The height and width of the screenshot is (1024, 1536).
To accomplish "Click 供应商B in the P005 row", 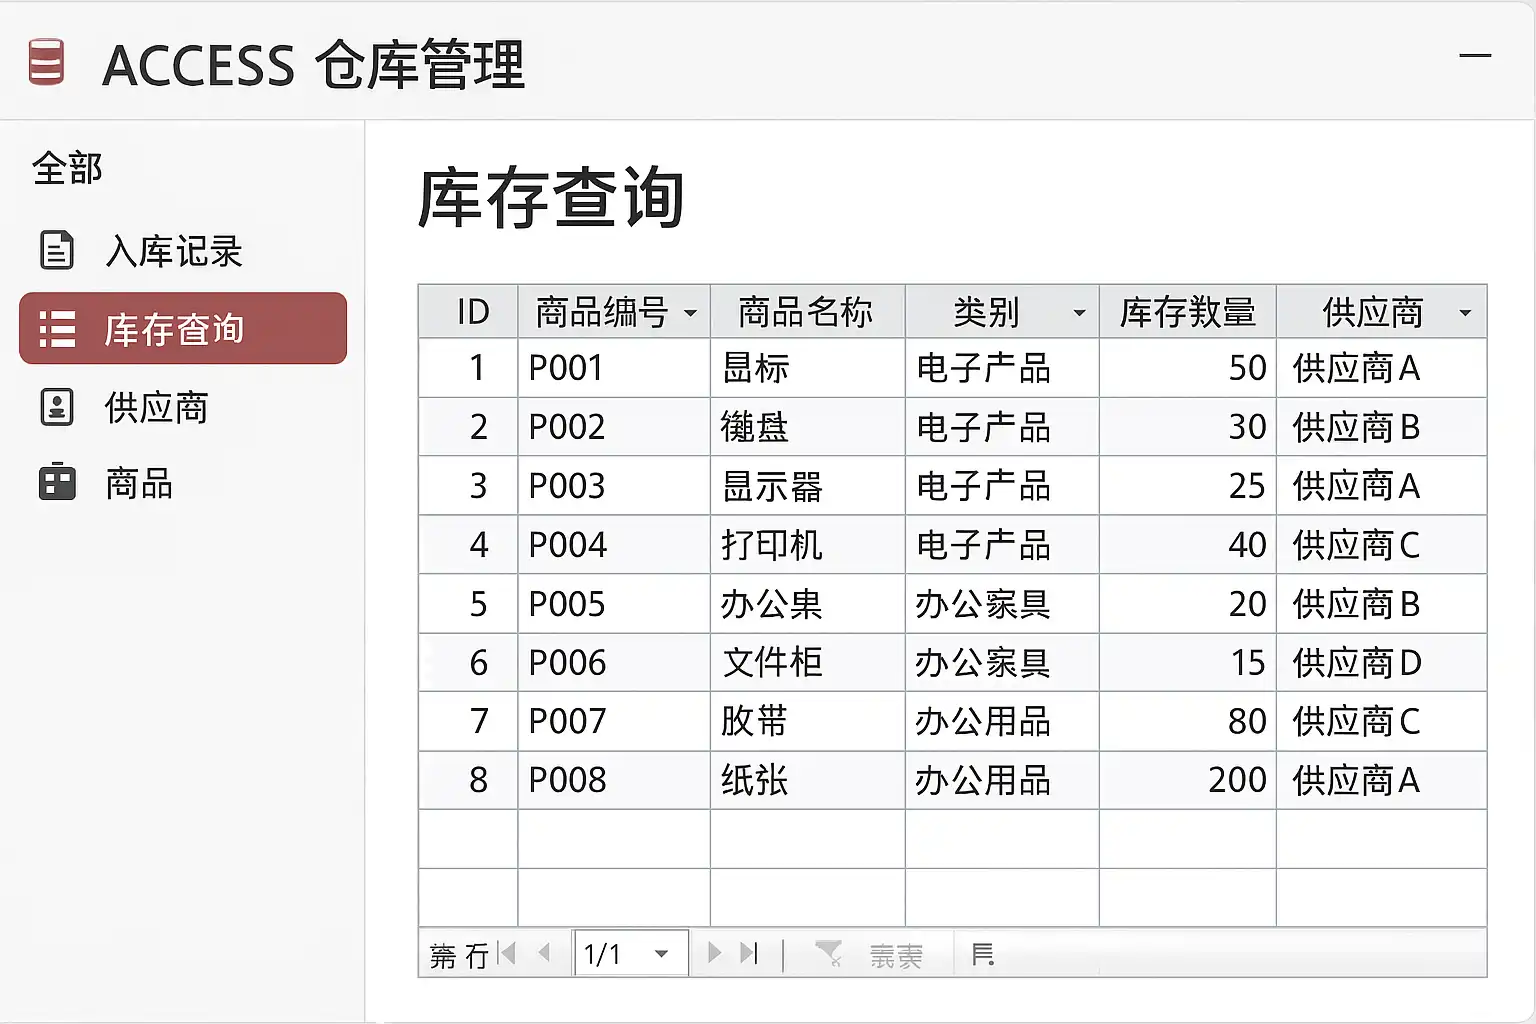I will click(x=1356, y=604).
